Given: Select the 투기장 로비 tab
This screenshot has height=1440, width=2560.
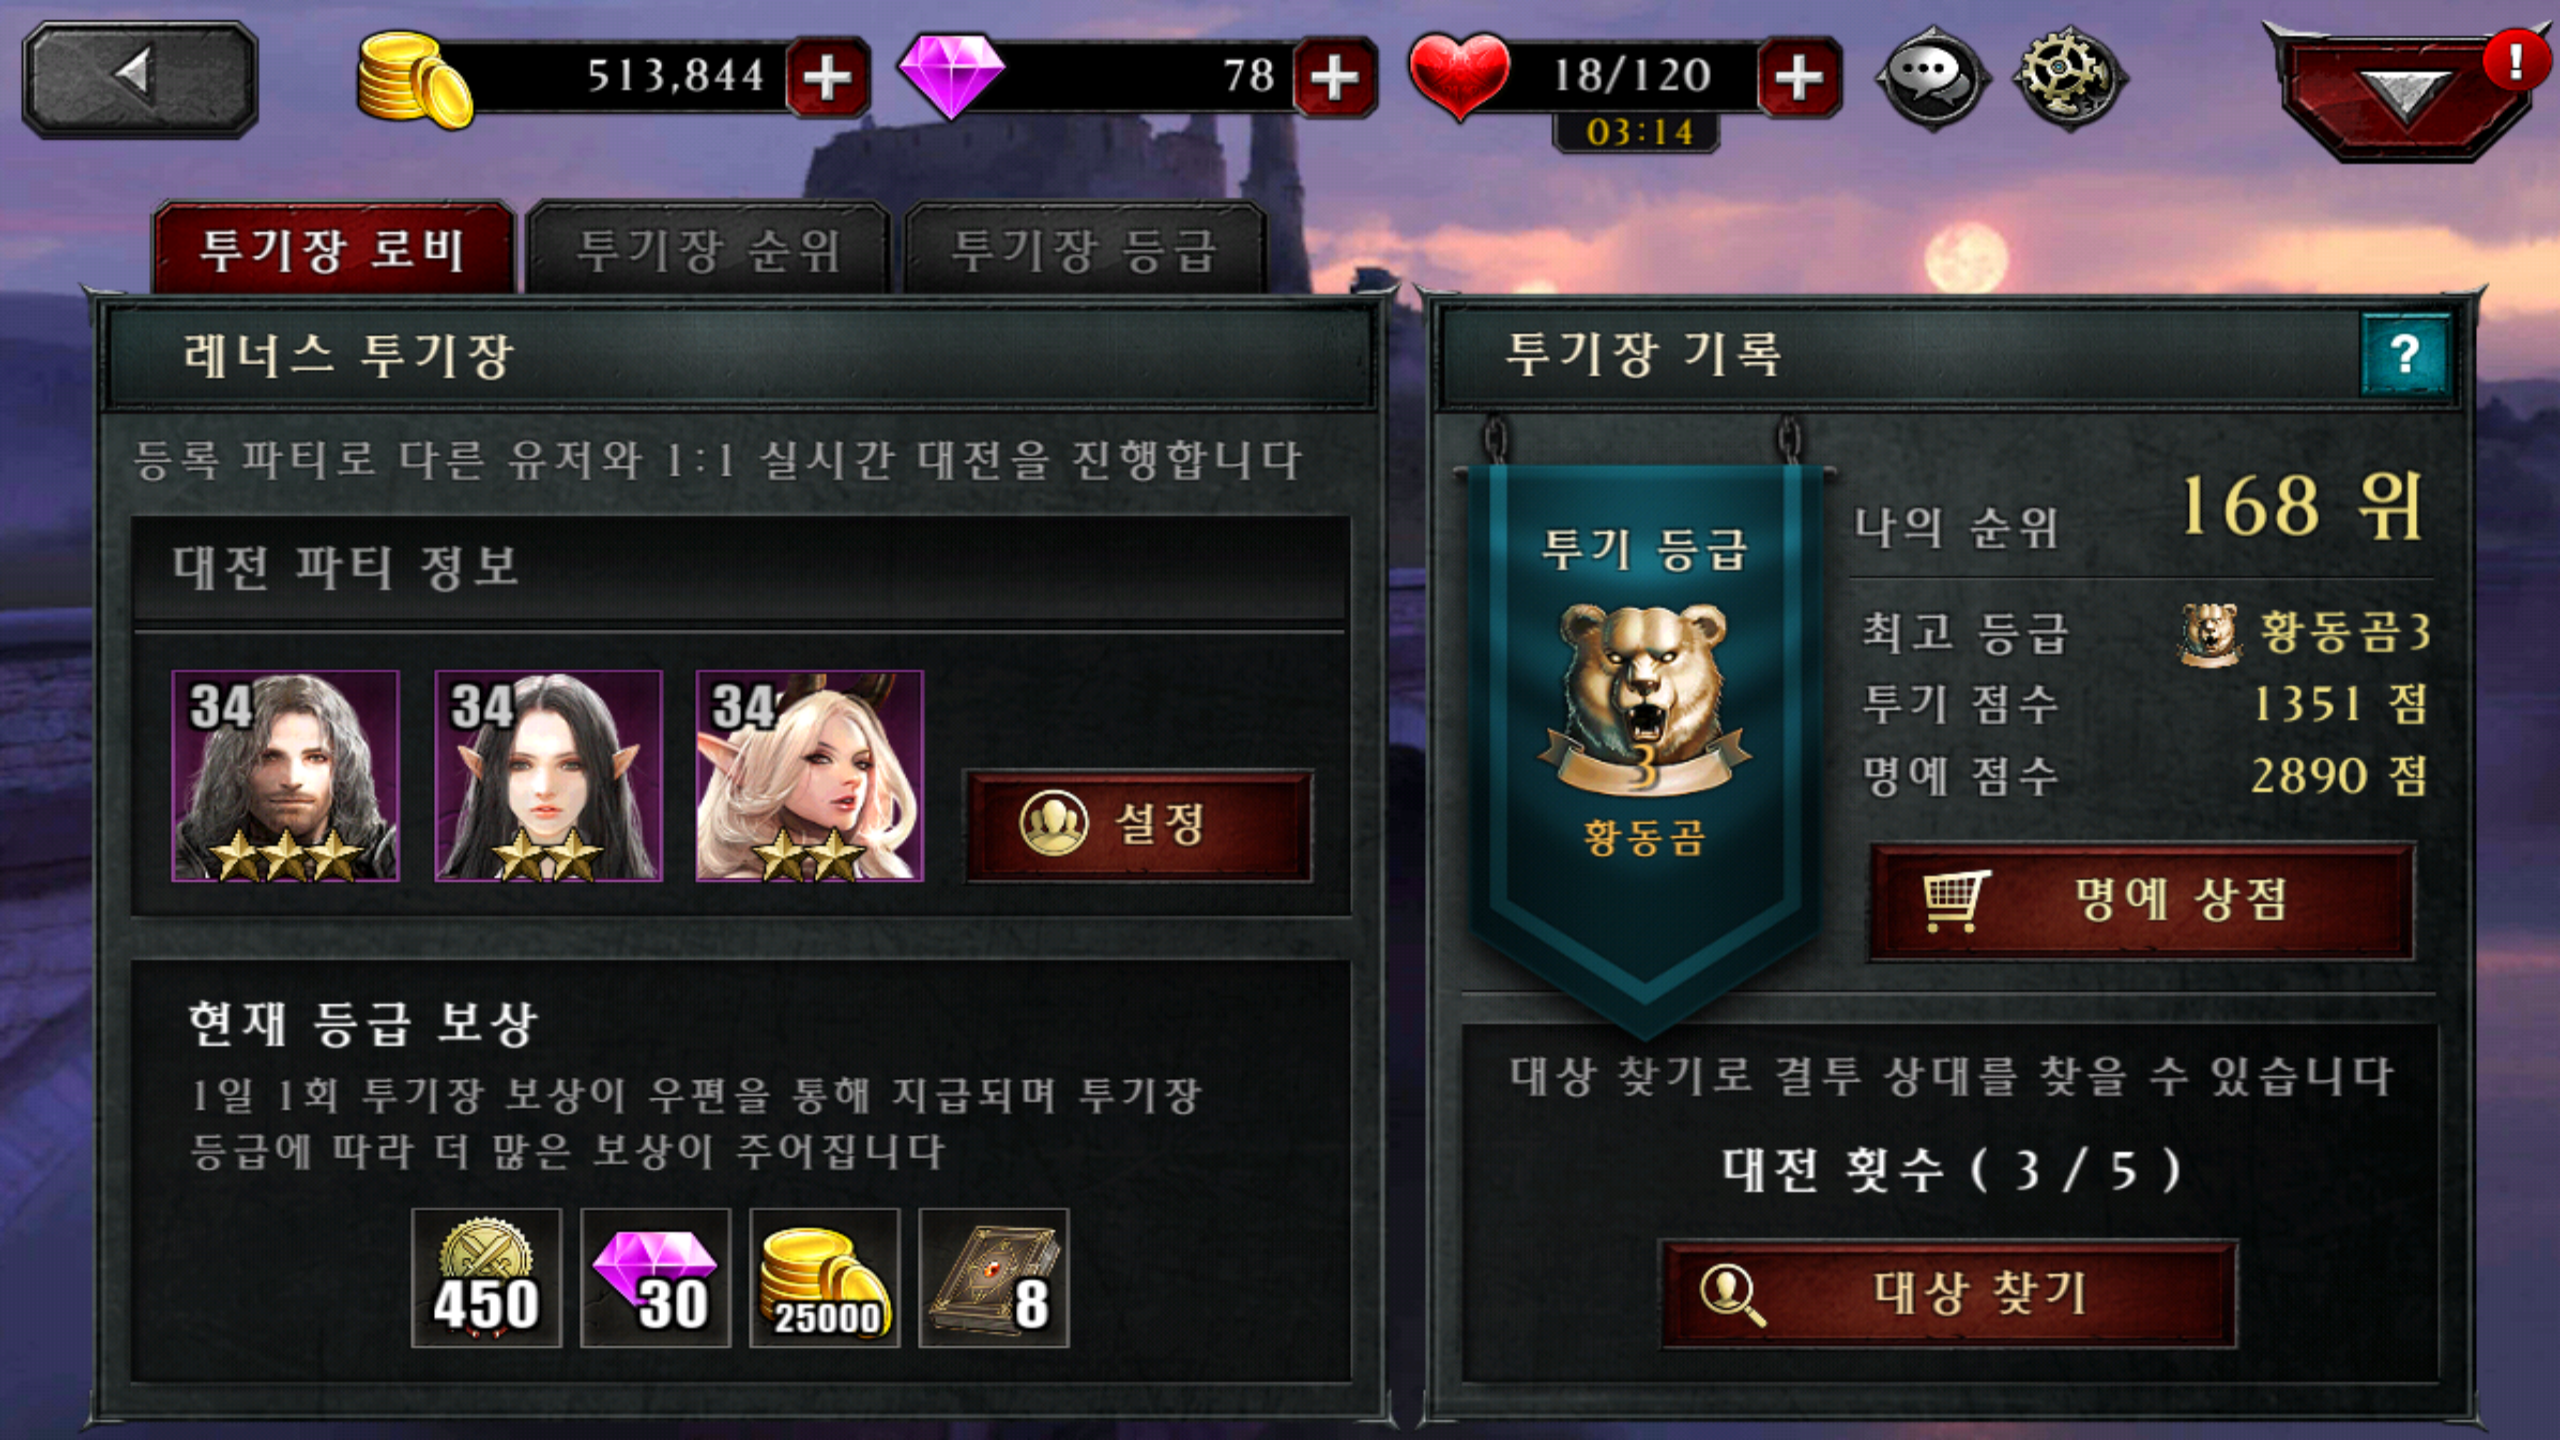Looking at the screenshot, I should (333, 250).
